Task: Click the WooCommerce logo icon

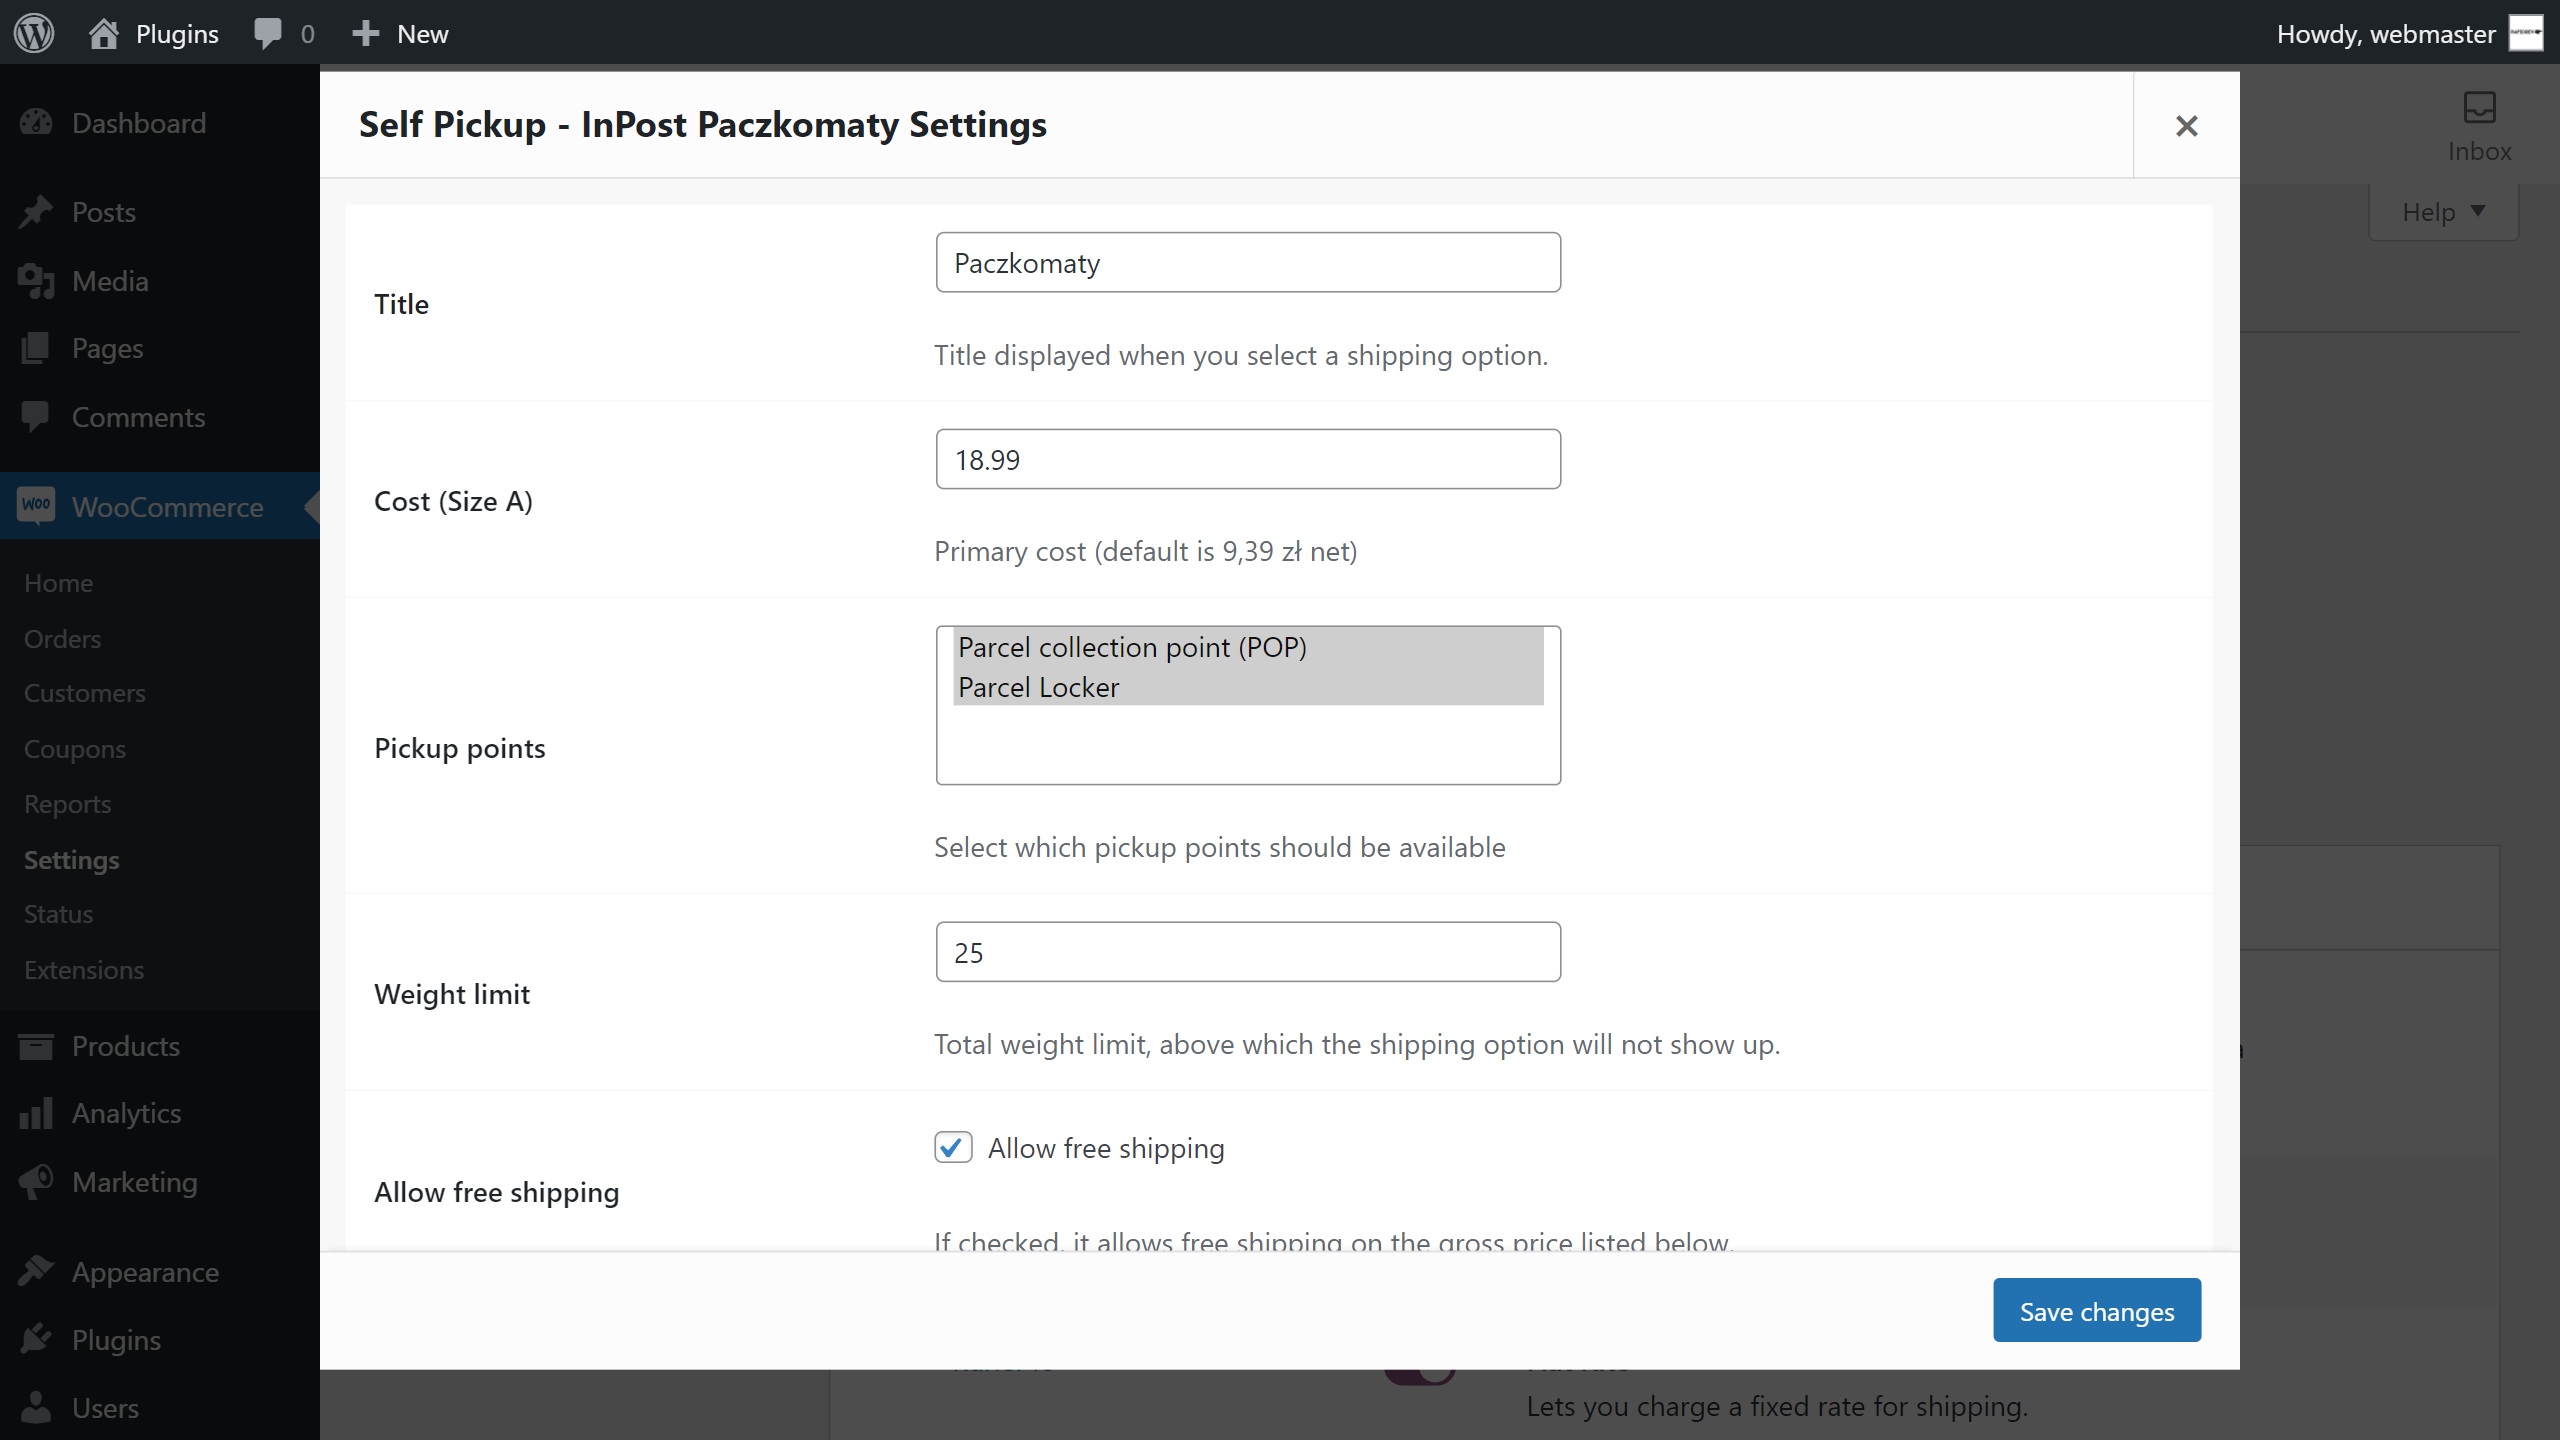Action: 36,506
